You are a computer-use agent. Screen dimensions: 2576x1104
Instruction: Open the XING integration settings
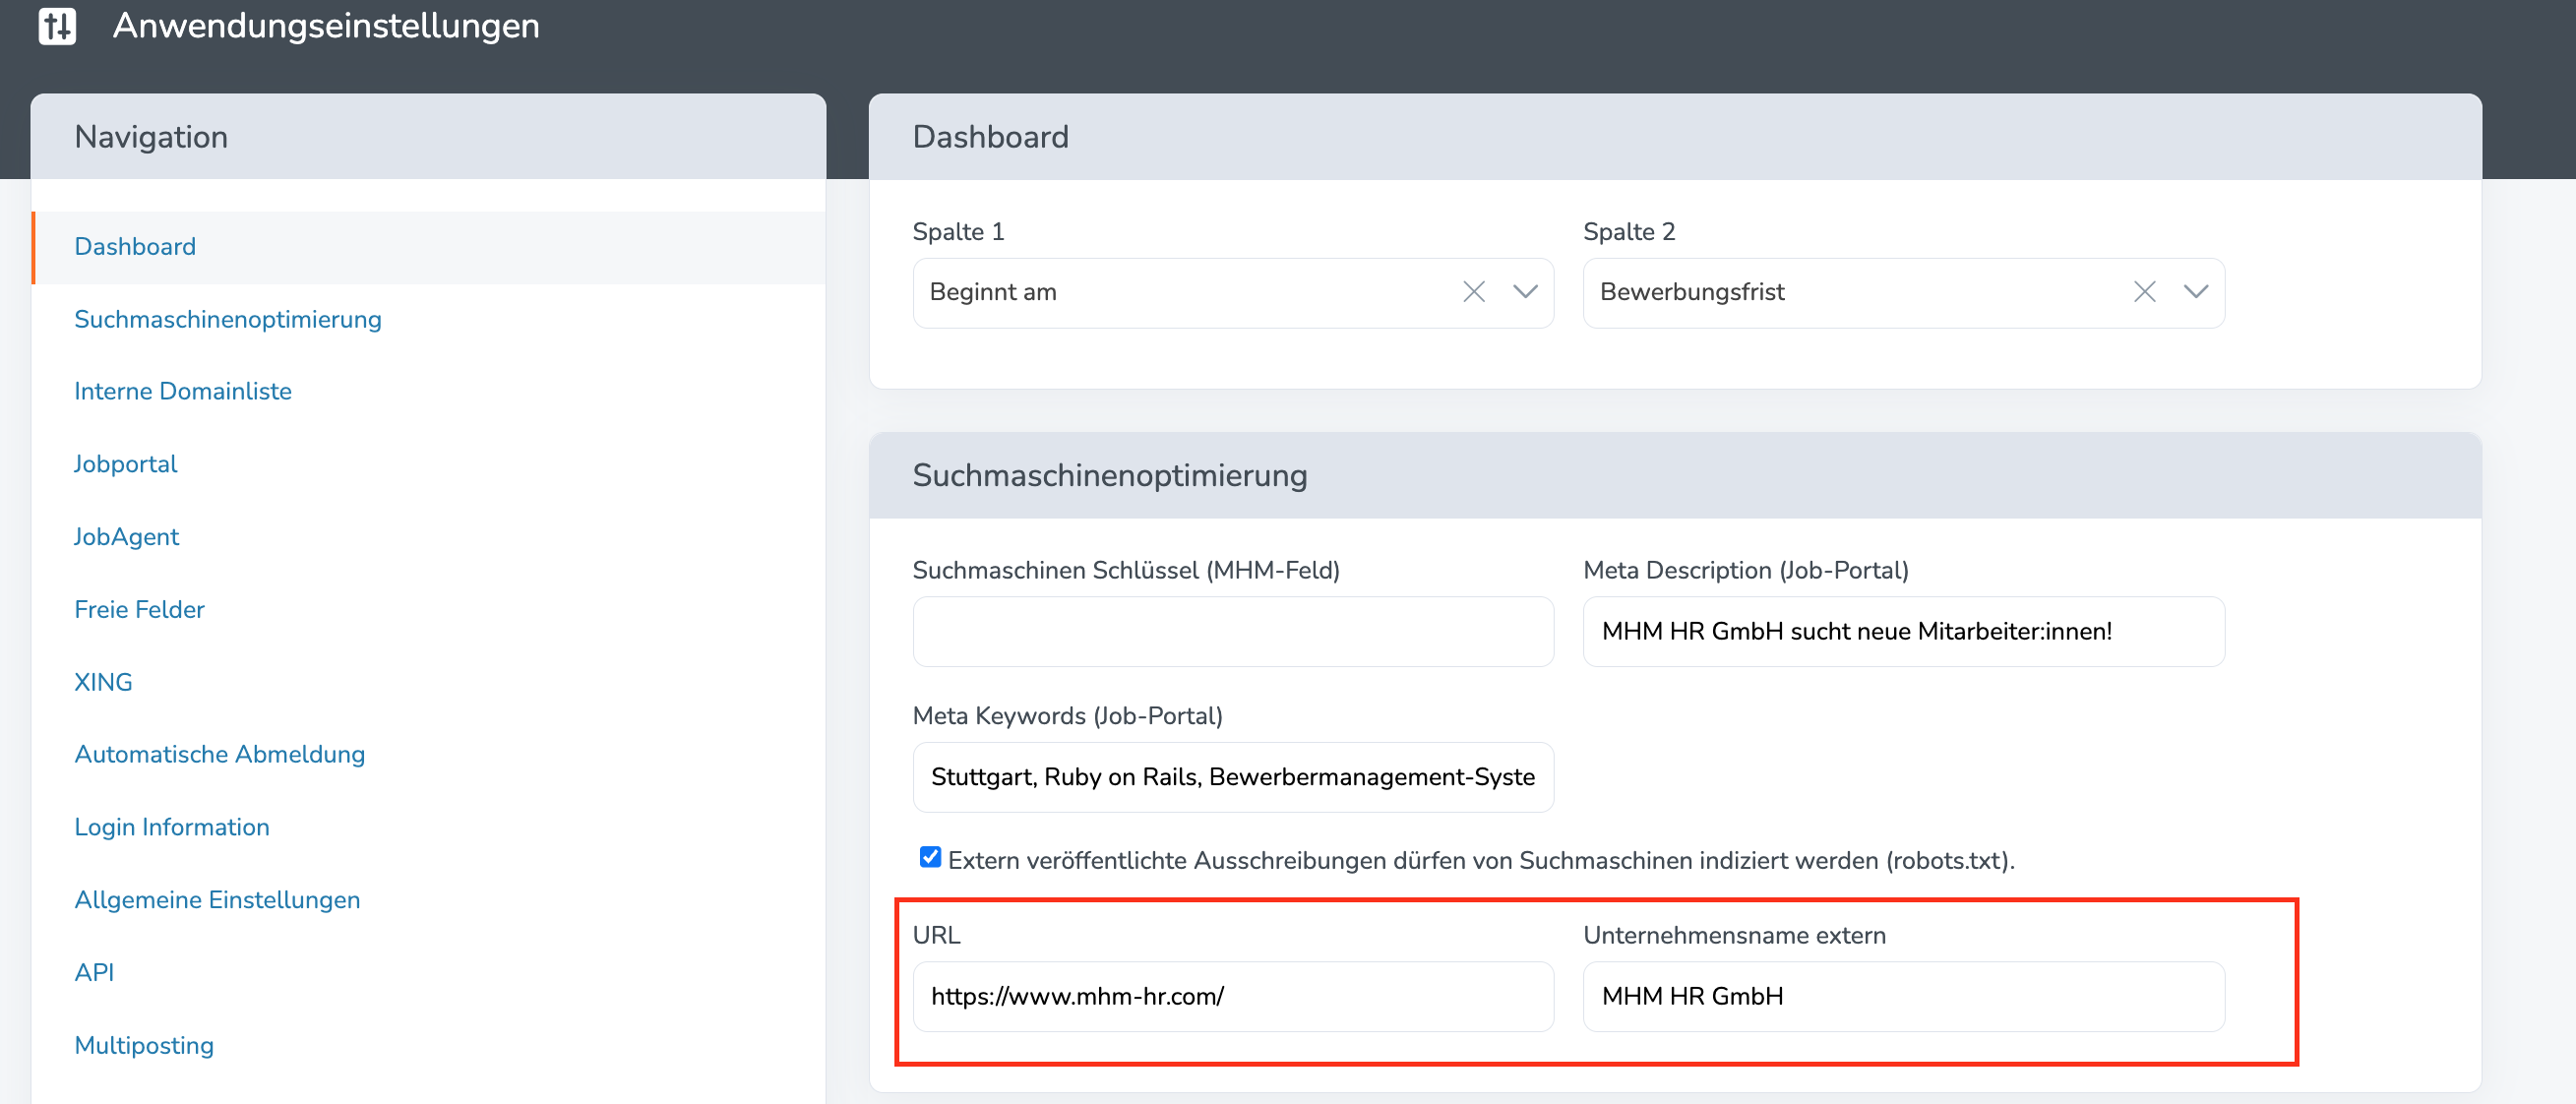click(103, 681)
